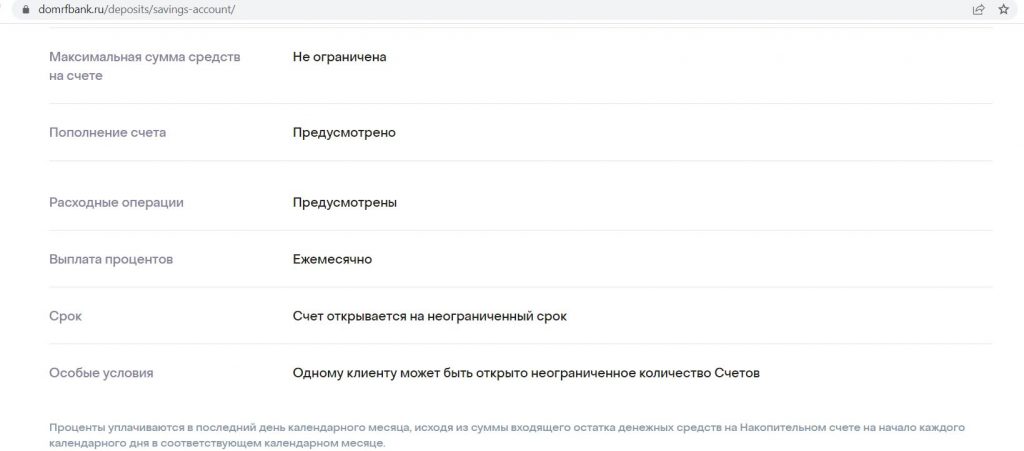Screen dimensions: 1024x451
Task: Click the 'Пополнение счета' row label
Action: pyautogui.click(x=108, y=132)
